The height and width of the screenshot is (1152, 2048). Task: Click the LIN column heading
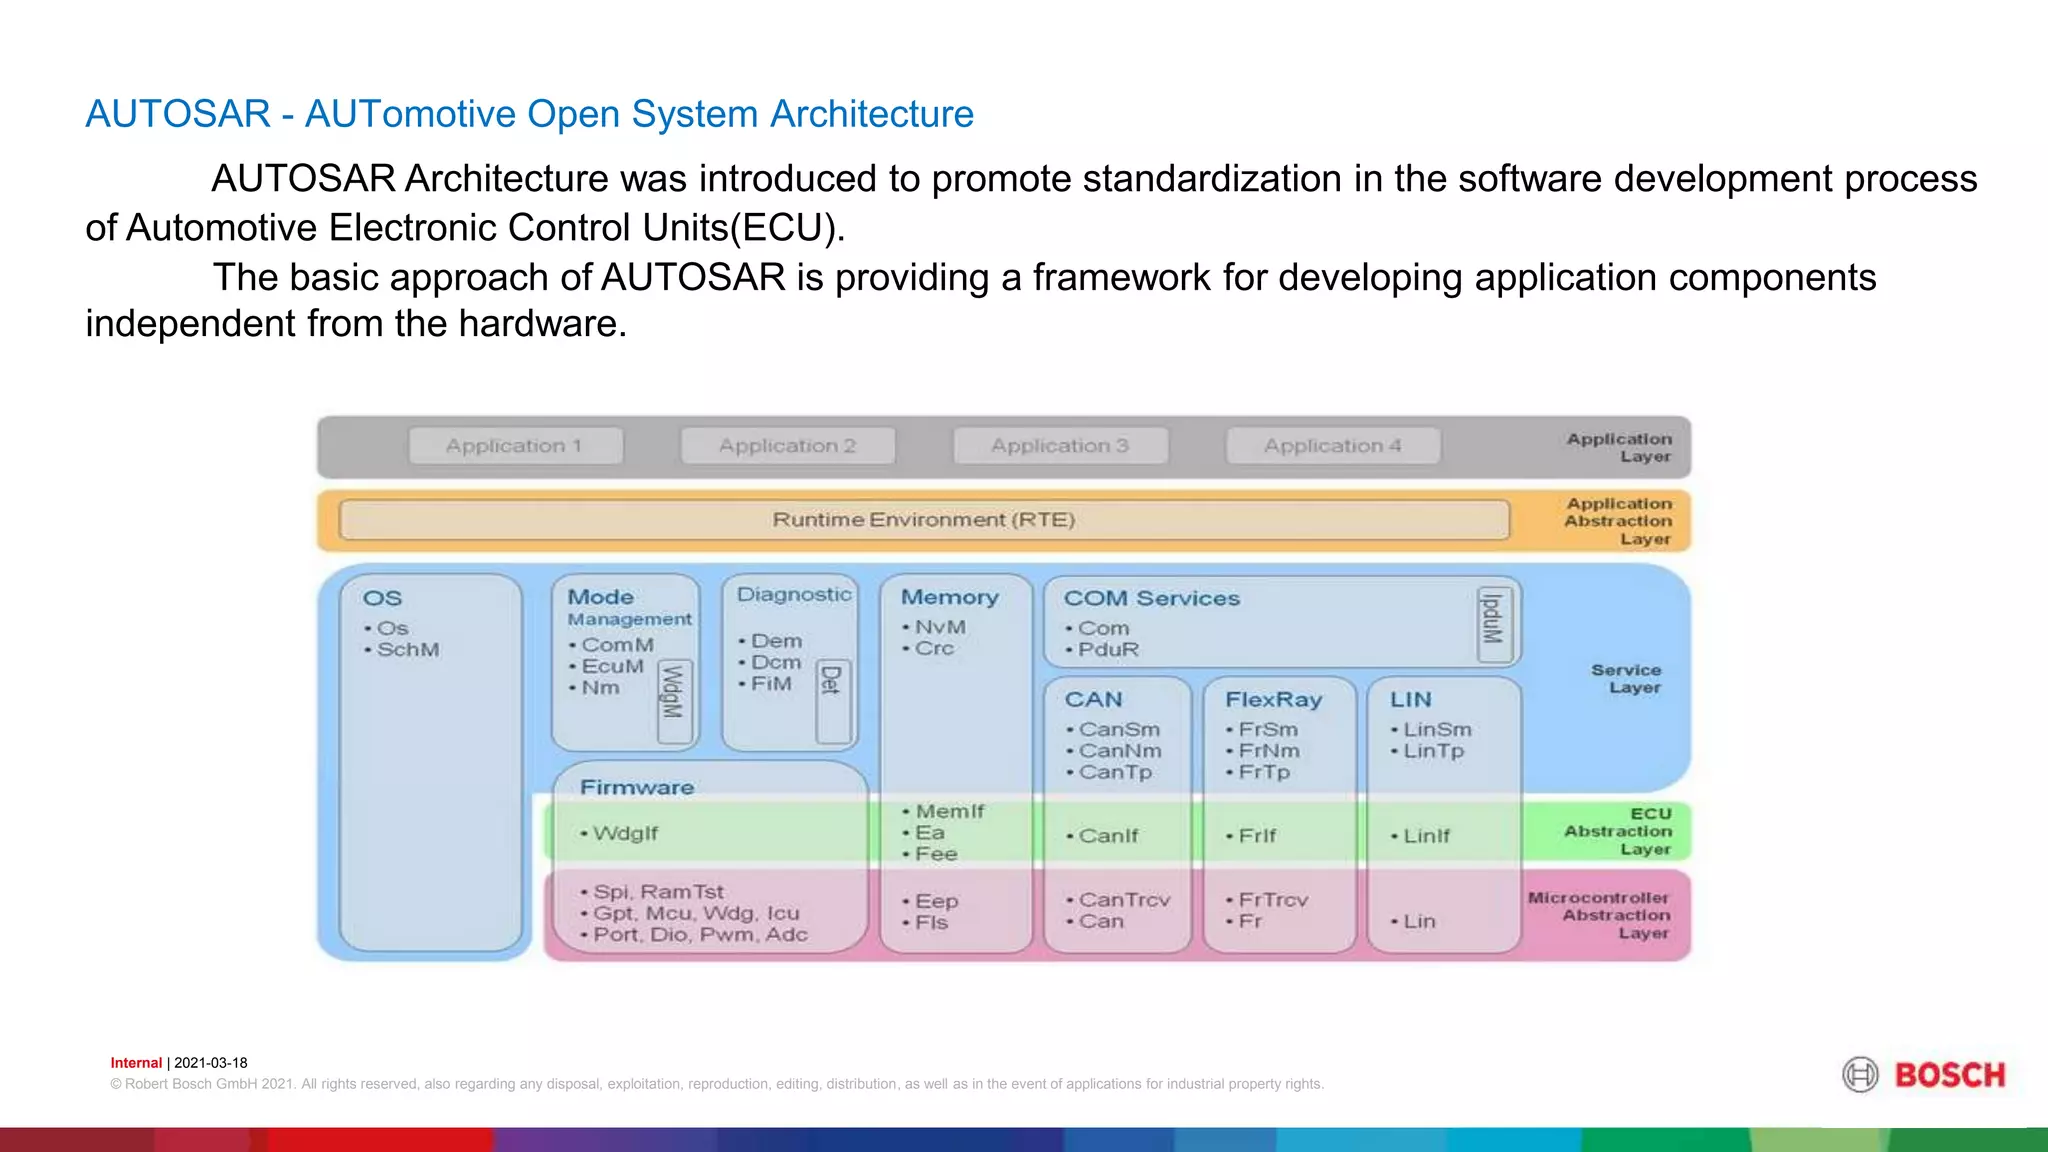point(1410,700)
